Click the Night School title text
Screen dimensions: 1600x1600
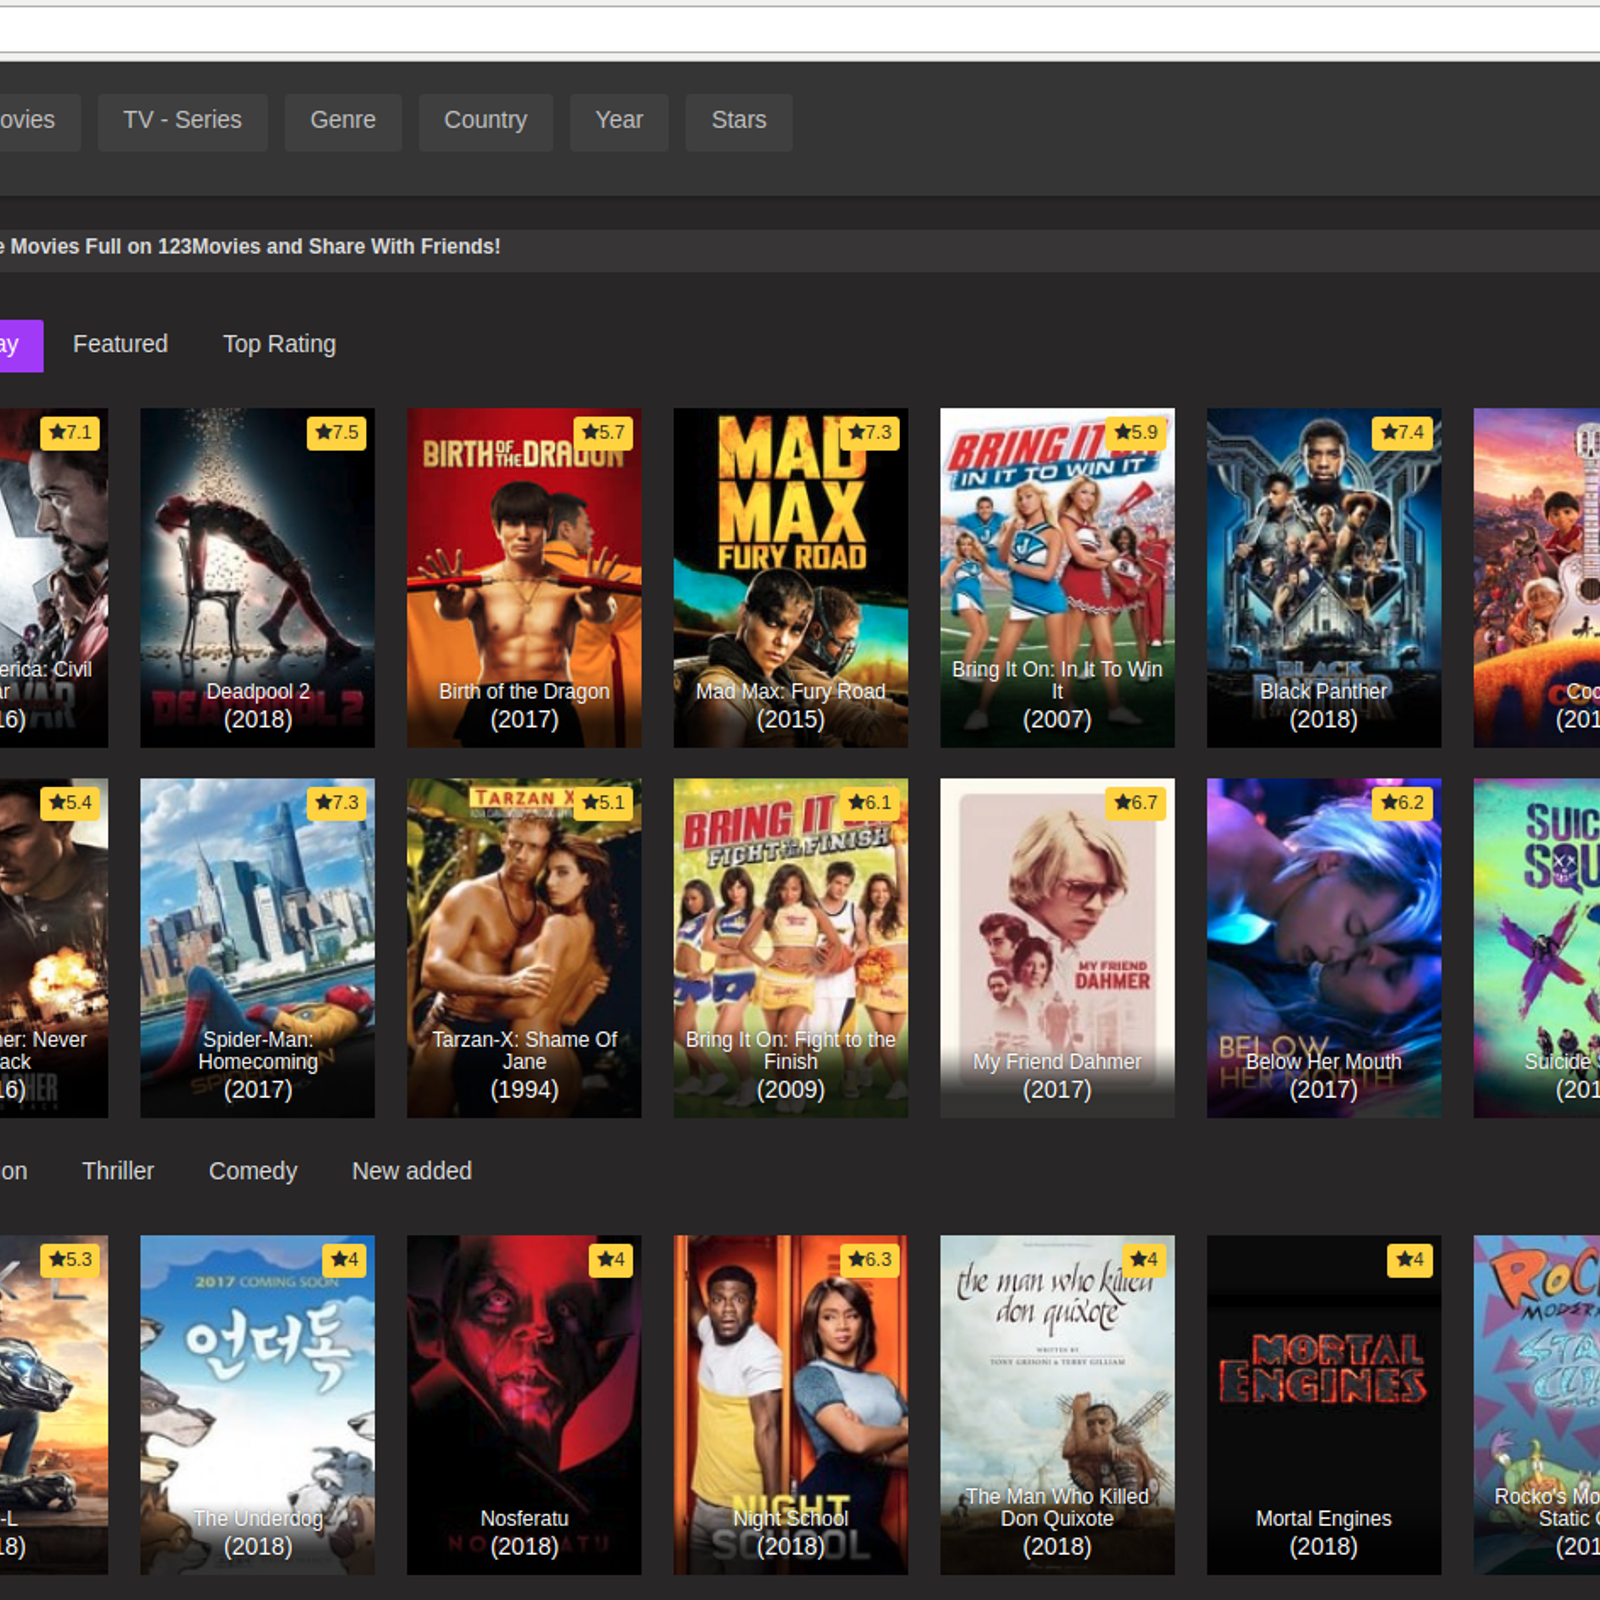pos(791,1519)
